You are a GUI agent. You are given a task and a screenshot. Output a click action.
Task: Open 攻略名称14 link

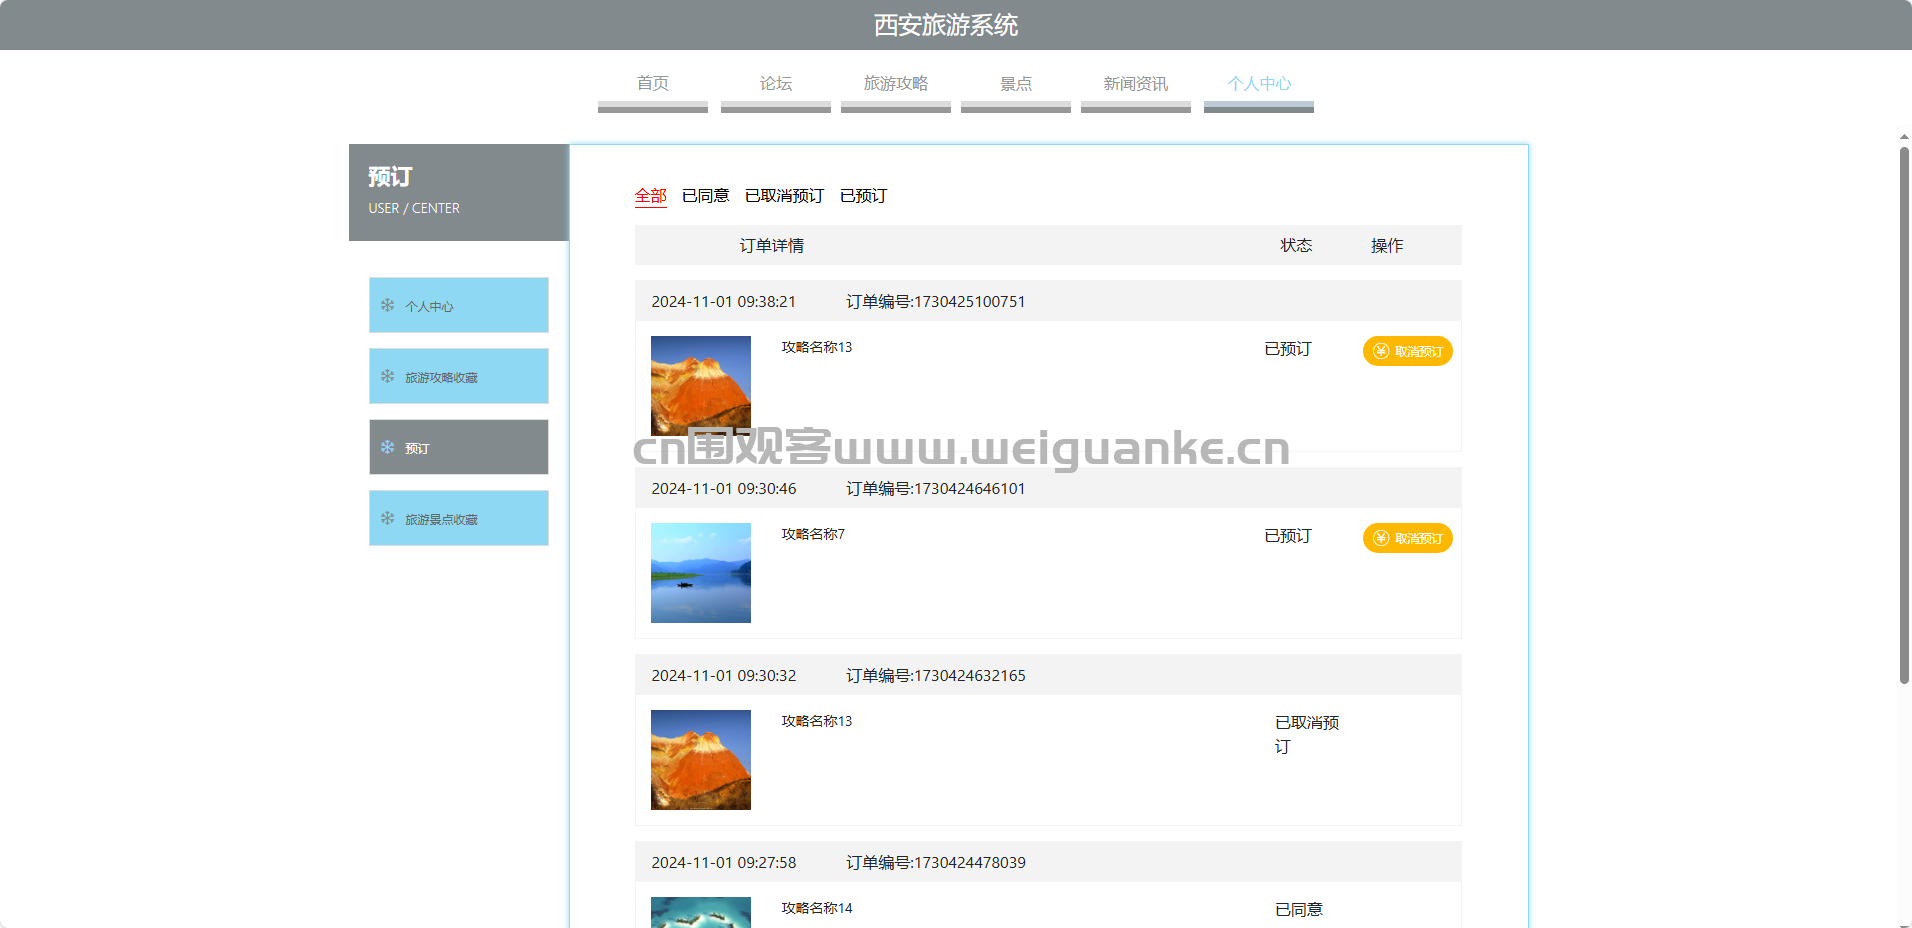point(817,908)
